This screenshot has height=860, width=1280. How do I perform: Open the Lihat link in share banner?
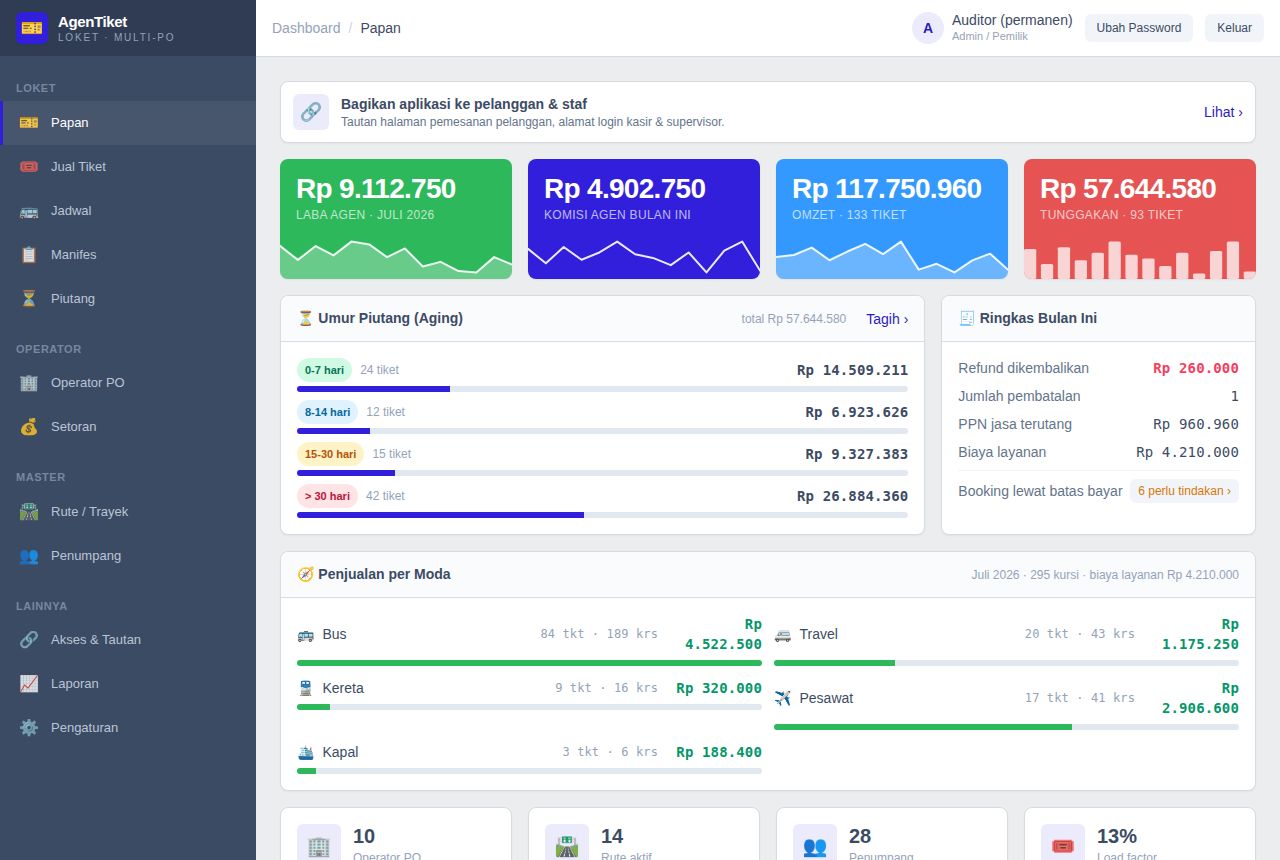1223,112
